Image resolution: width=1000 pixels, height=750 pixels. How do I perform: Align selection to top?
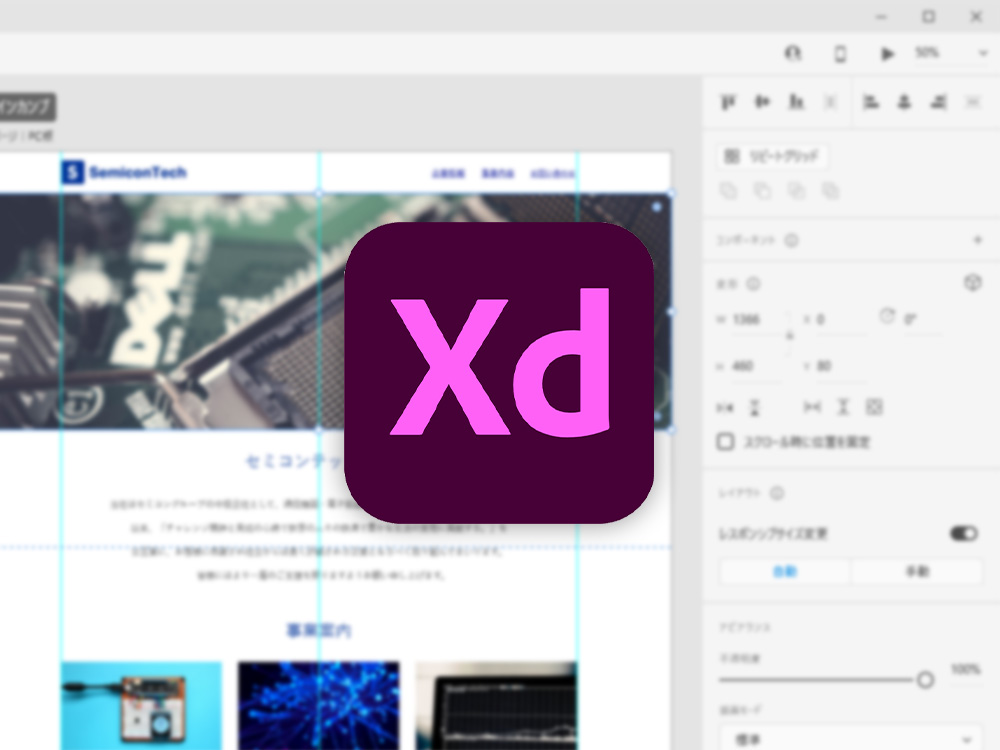[x=728, y=102]
